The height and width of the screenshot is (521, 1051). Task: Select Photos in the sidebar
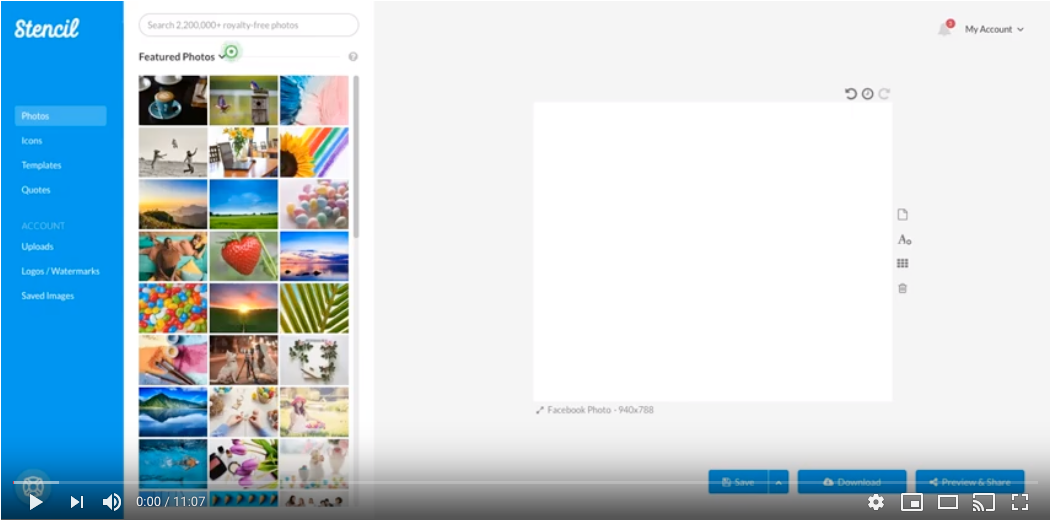[x=60, y=116]
